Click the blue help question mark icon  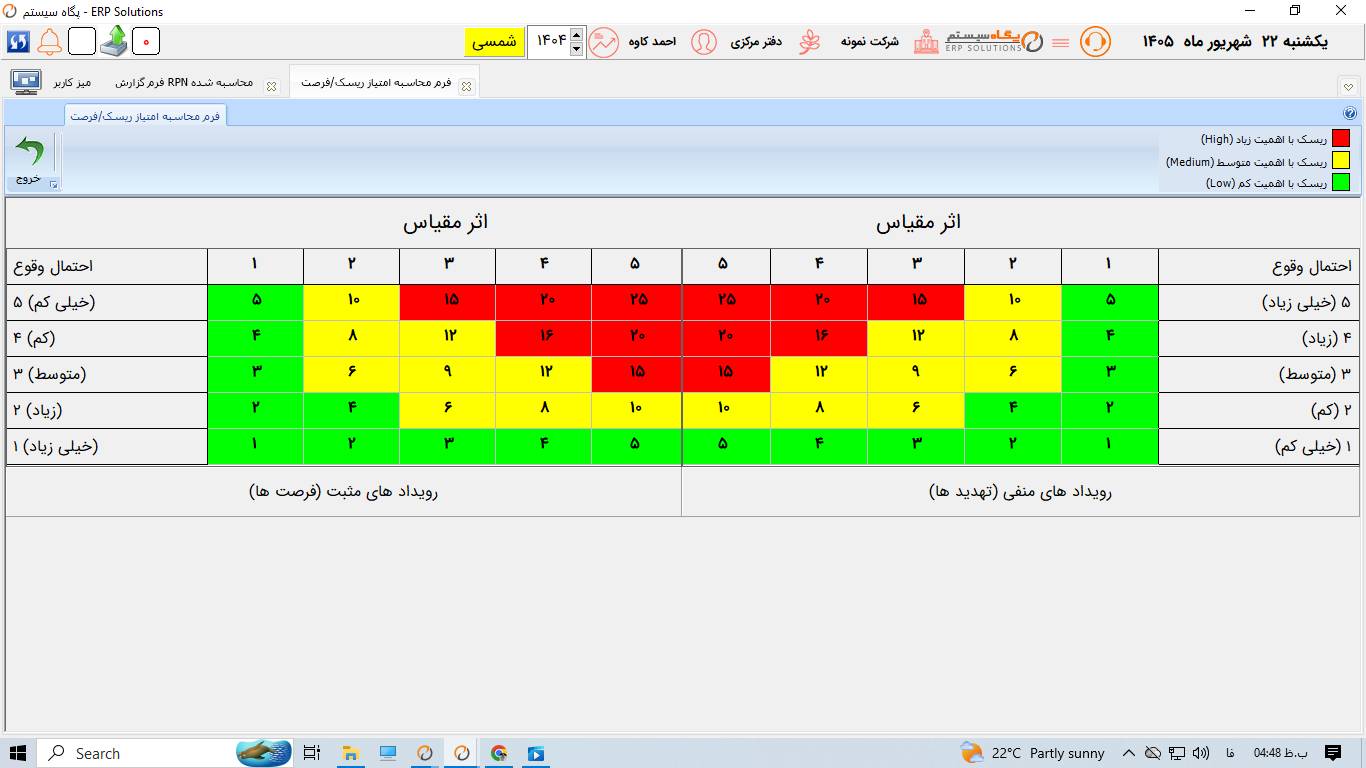1349,114
